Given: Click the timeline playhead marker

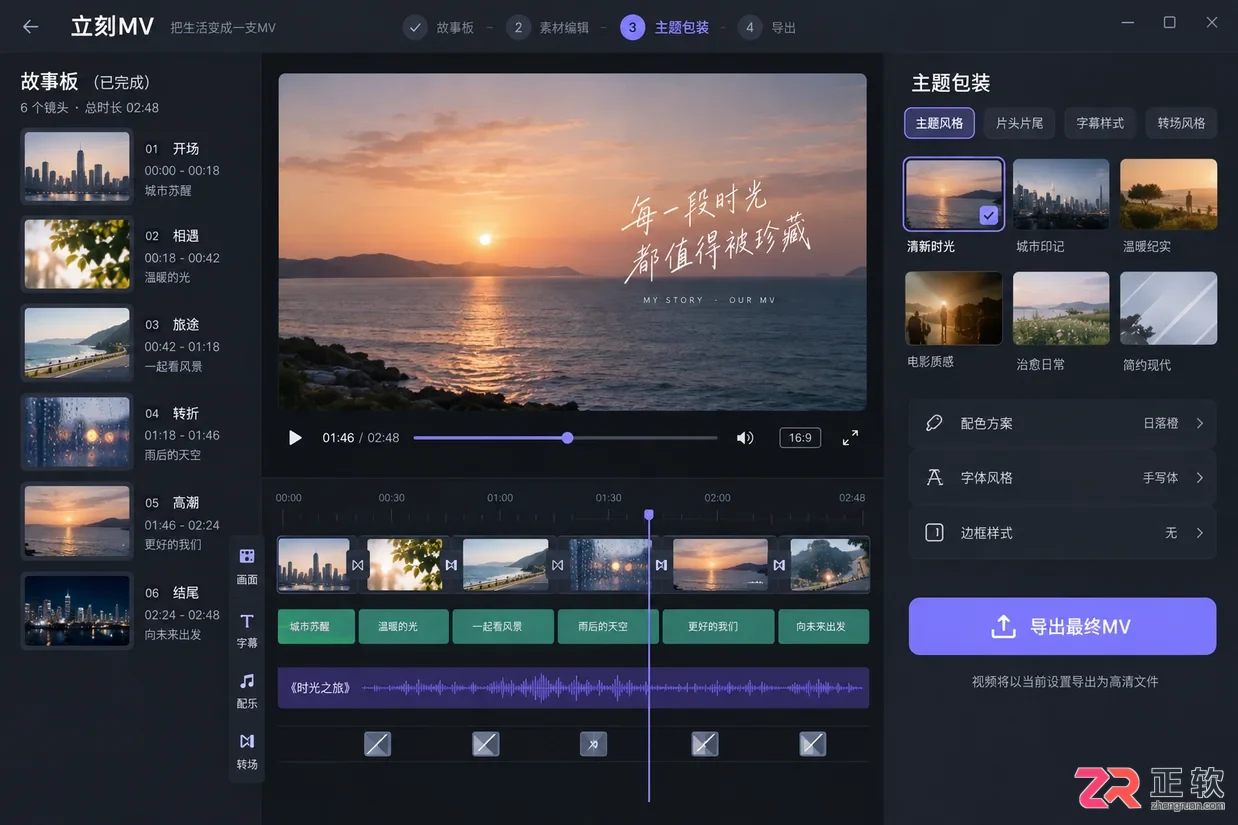Looking at the screenshot, I should [x=649, y=514].
